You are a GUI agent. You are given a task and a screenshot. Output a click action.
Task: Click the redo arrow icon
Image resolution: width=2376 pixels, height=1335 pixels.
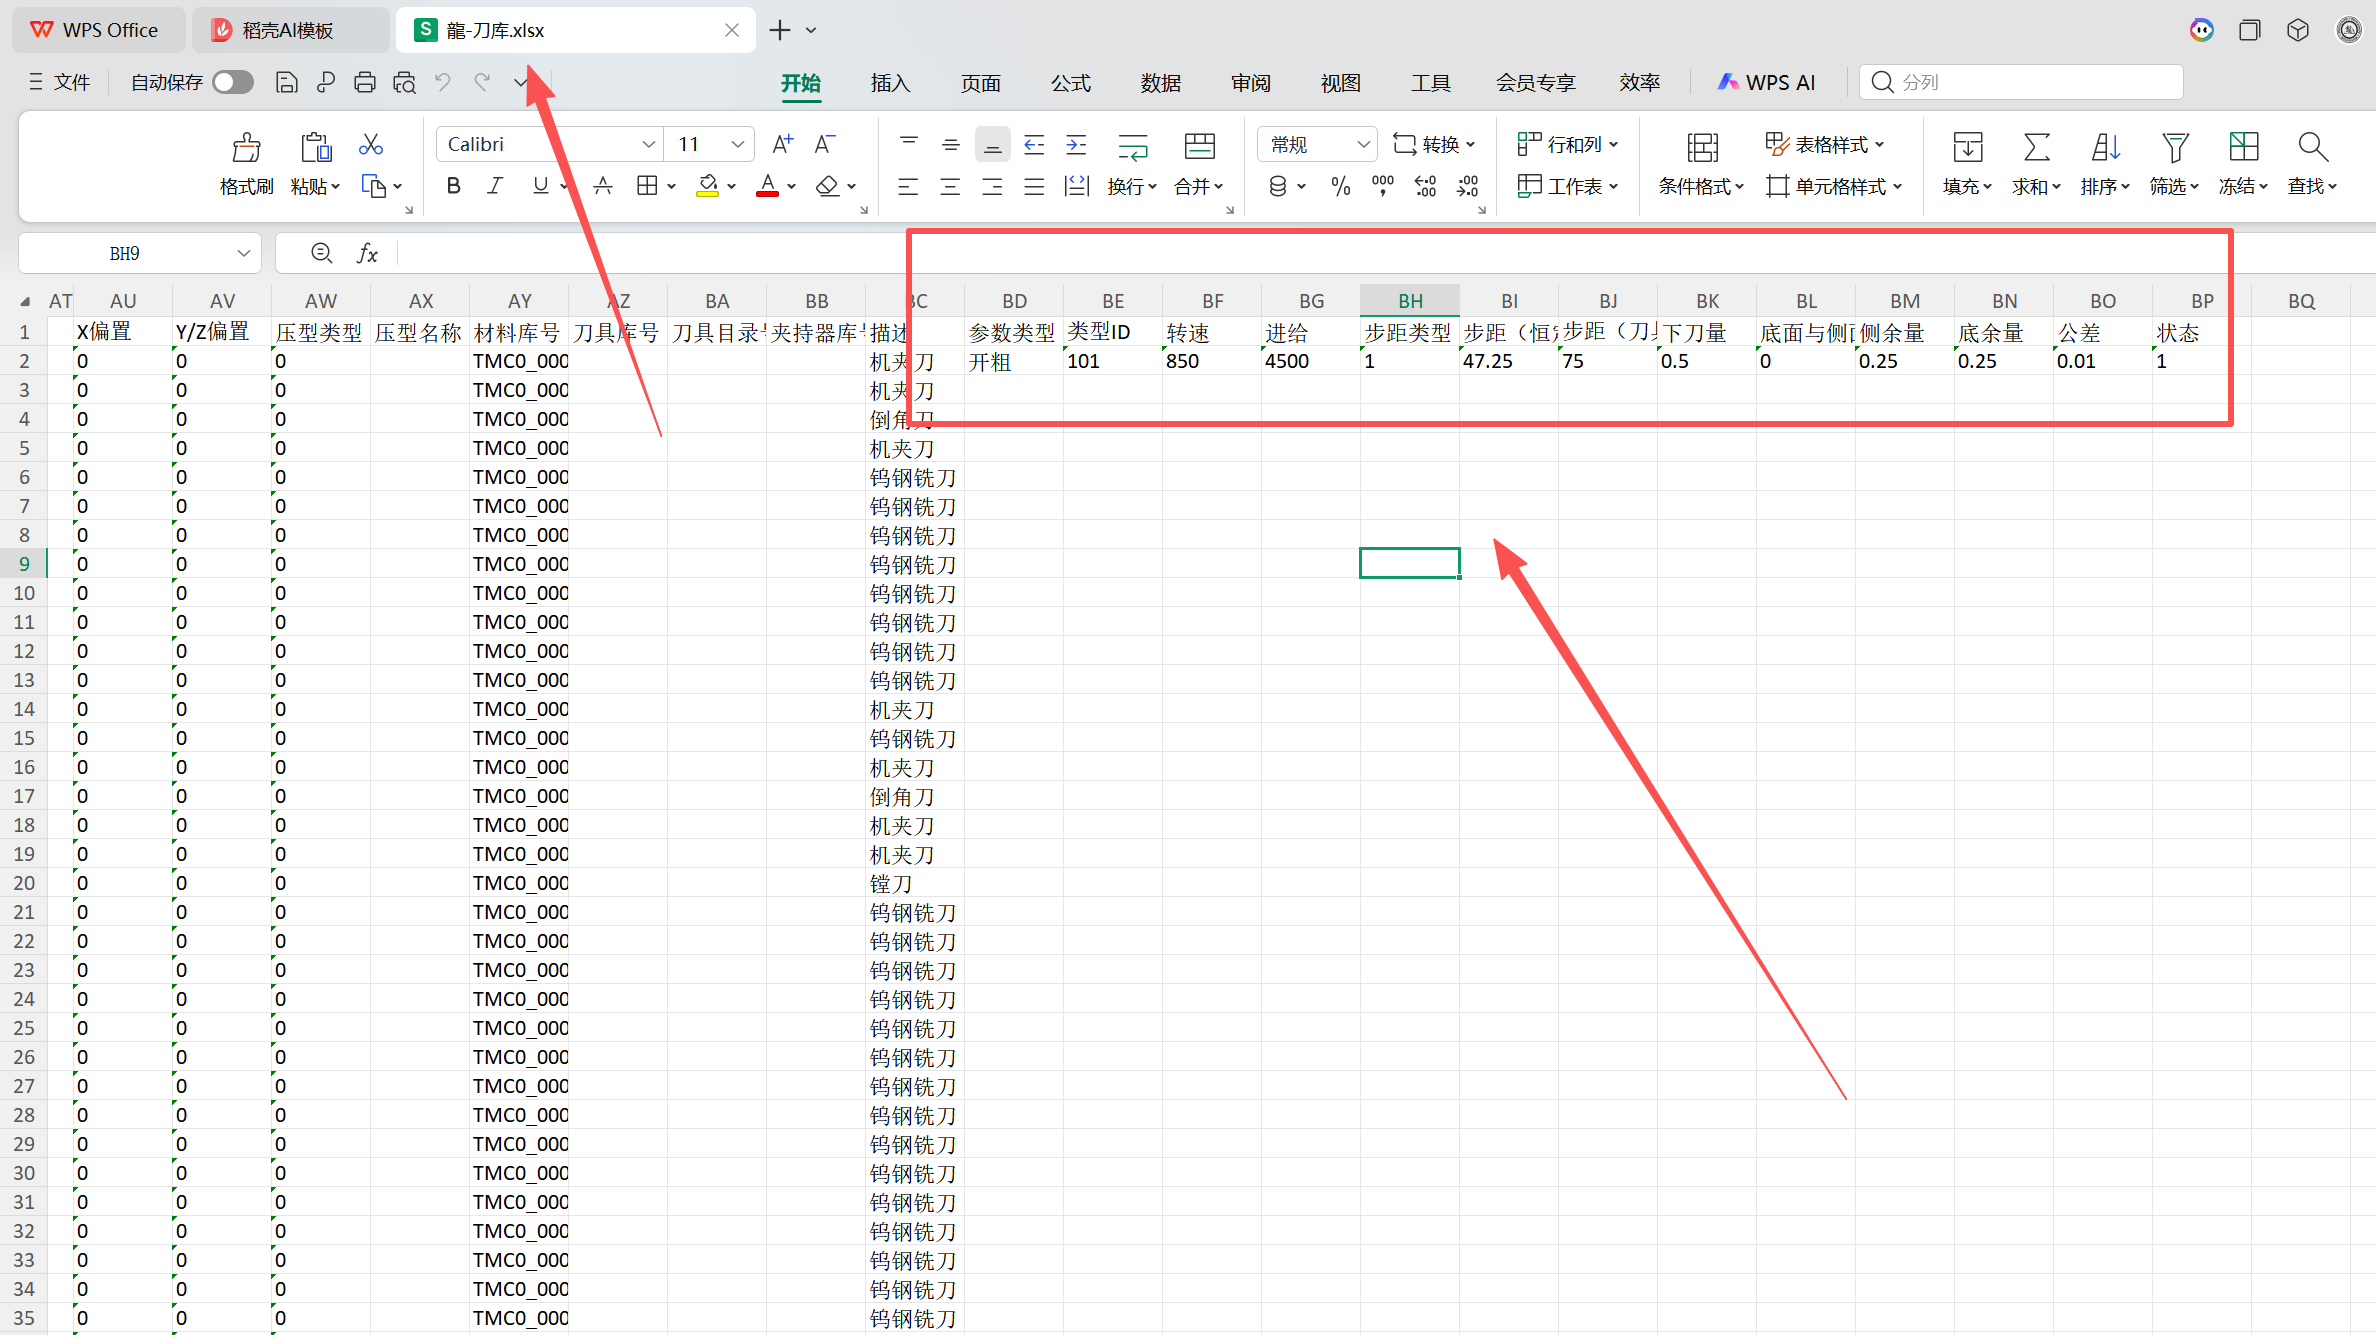[x=482, y=82]
